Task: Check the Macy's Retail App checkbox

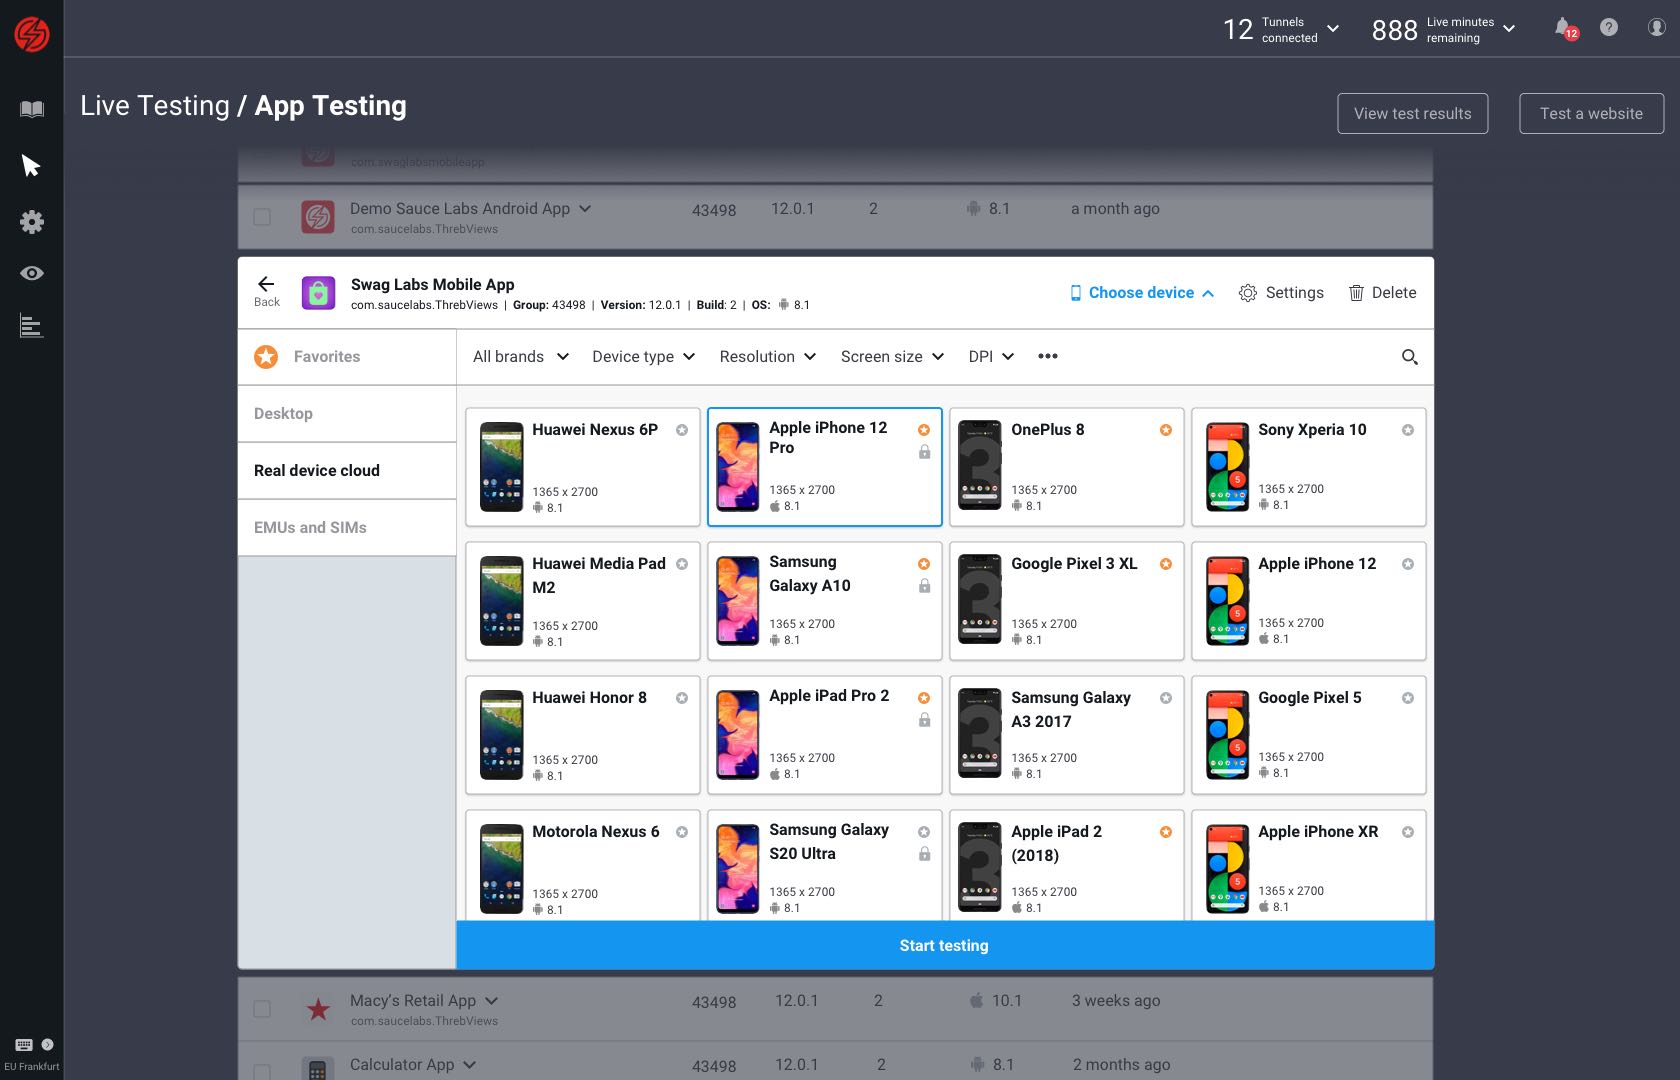Action: click(x=262, y=1009)
